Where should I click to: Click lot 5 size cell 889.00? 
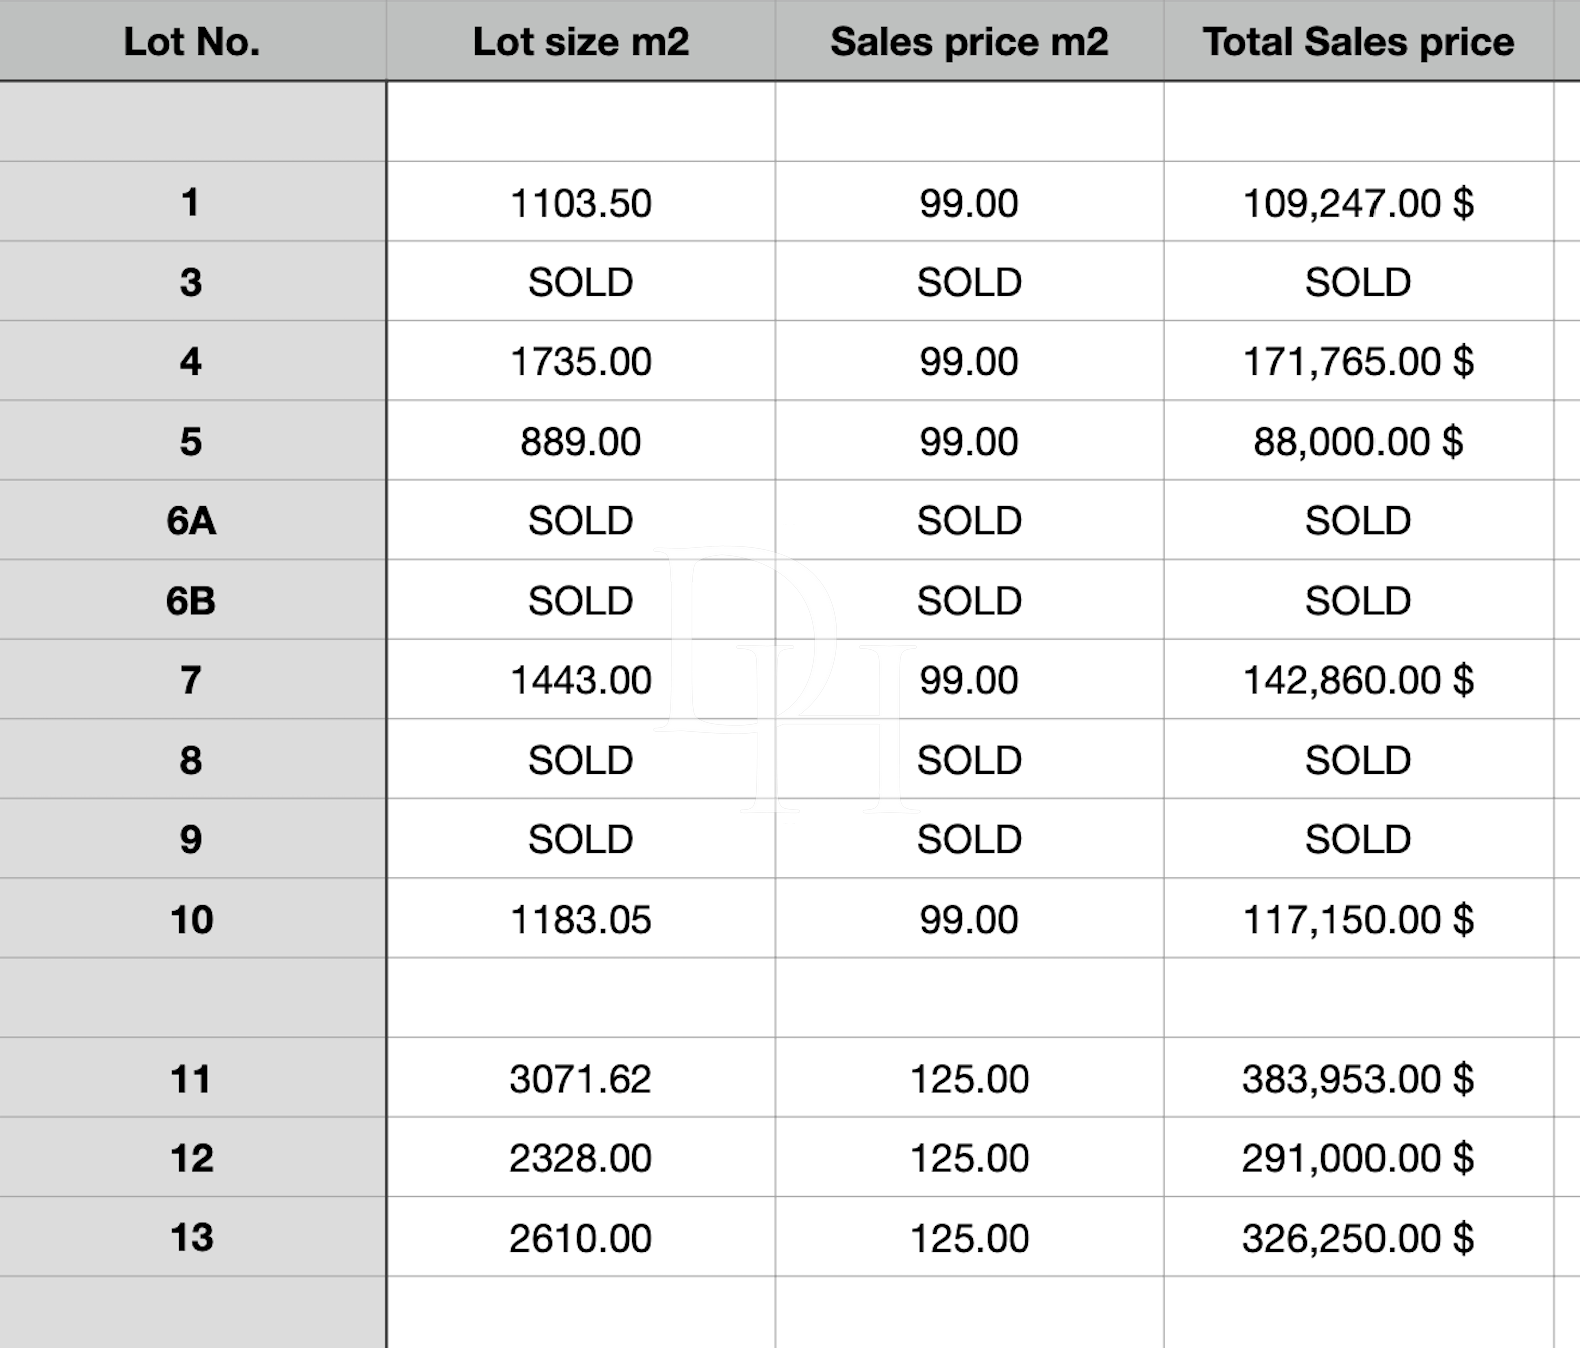pos(580,441)
